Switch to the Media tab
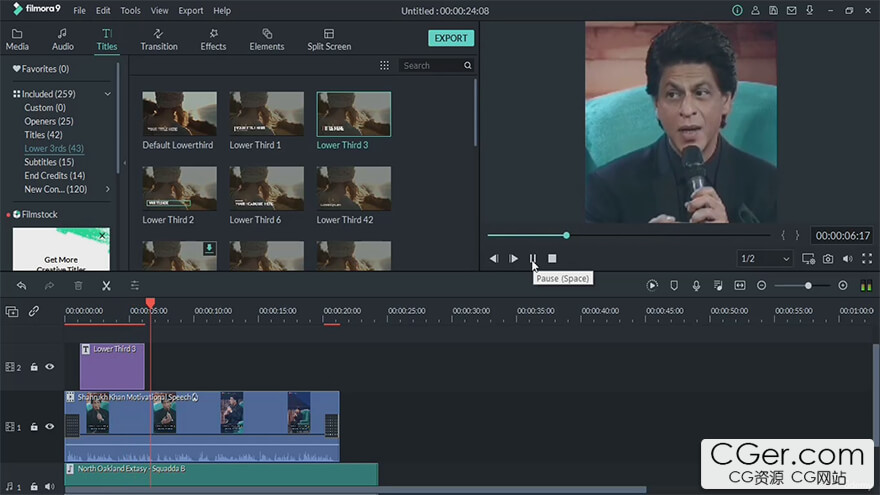The image size is (880, 495). [17, 40]
